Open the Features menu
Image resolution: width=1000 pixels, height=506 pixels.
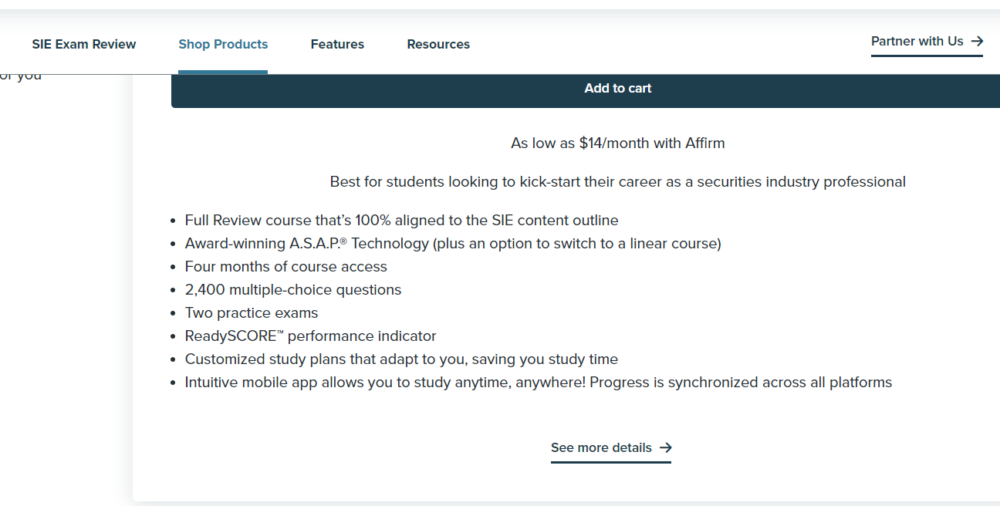[x=337, y=44]
